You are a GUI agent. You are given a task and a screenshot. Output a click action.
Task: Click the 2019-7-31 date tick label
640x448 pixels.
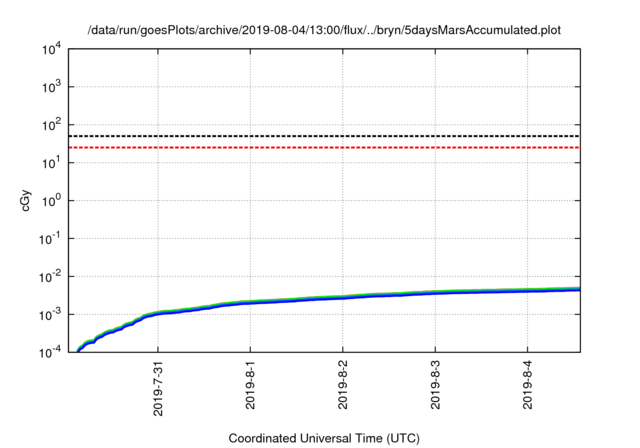[x=158, y=388]
